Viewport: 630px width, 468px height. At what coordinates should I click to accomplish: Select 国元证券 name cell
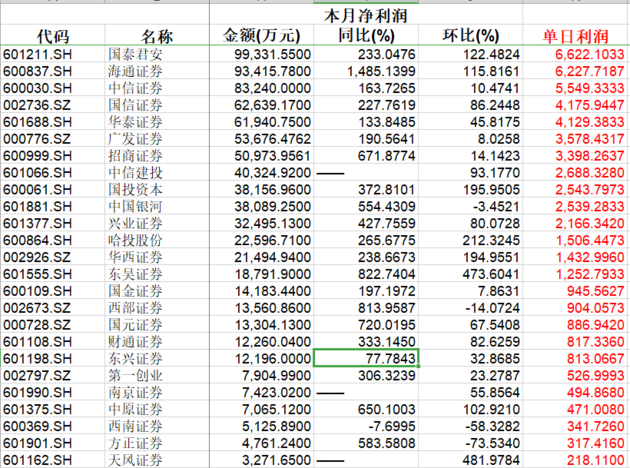point(157,324)
